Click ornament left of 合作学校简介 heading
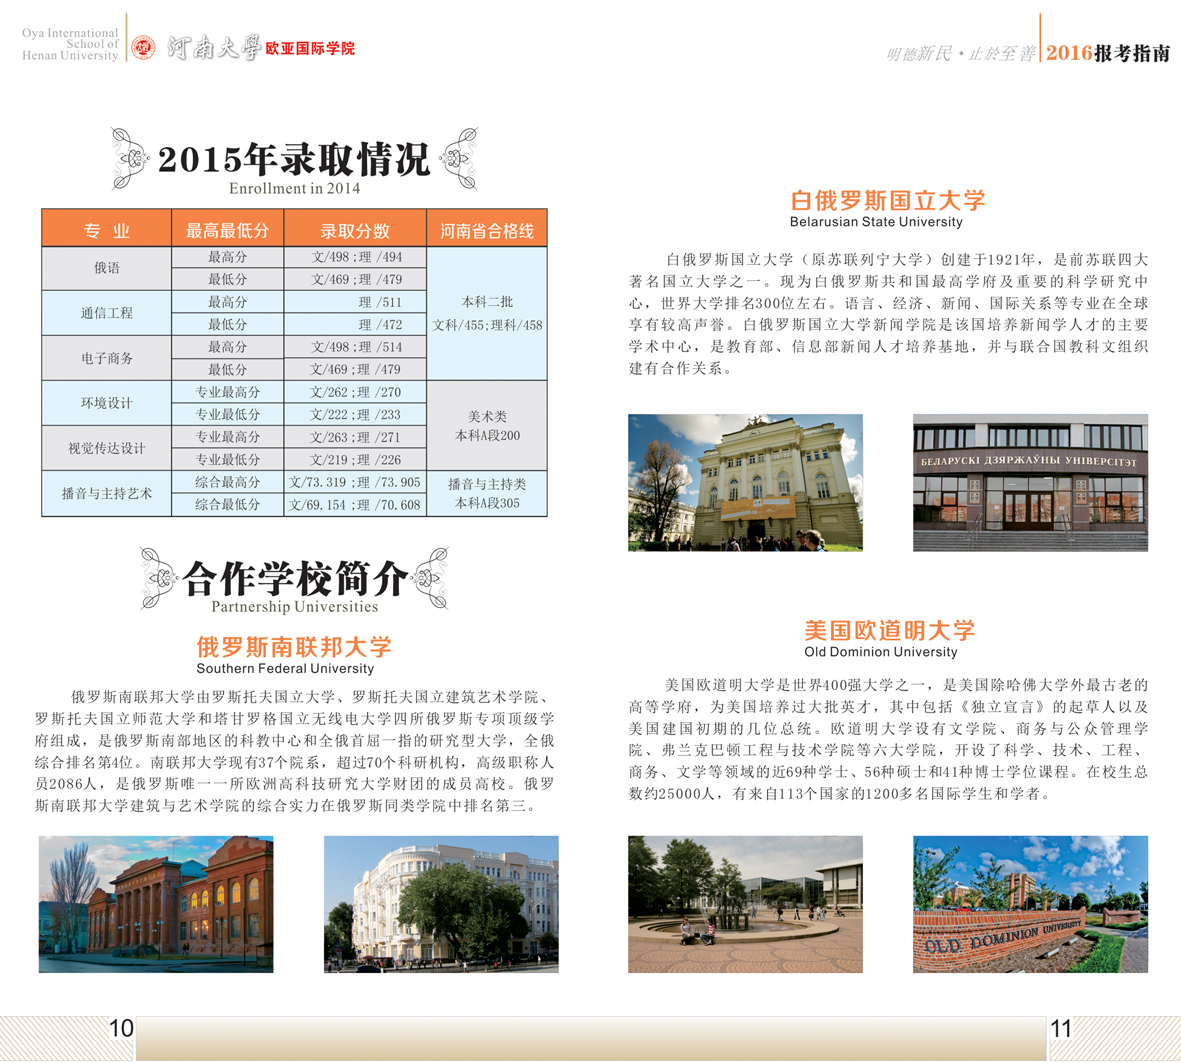Screen dimensions: 1181x1063 160,577
